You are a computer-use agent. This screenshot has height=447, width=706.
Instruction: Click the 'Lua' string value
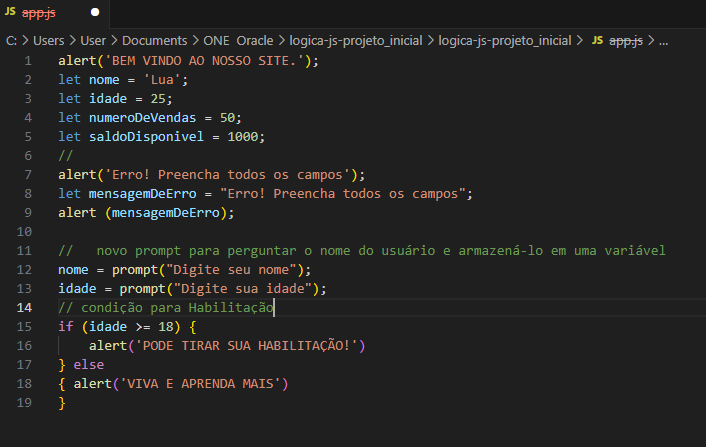[x=162, y=80]
